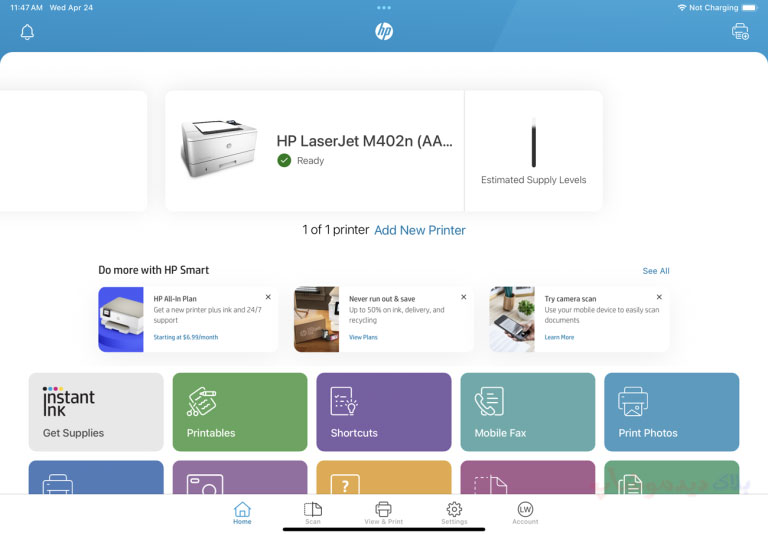
Task: Tap the green tile with documents icon
Action: (672, 477)
